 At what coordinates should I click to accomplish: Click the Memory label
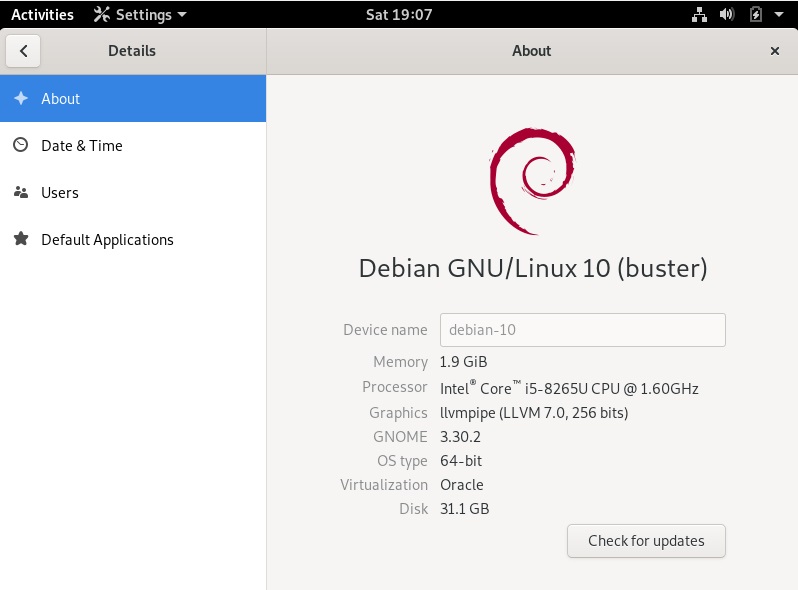(x=401, y=362)
